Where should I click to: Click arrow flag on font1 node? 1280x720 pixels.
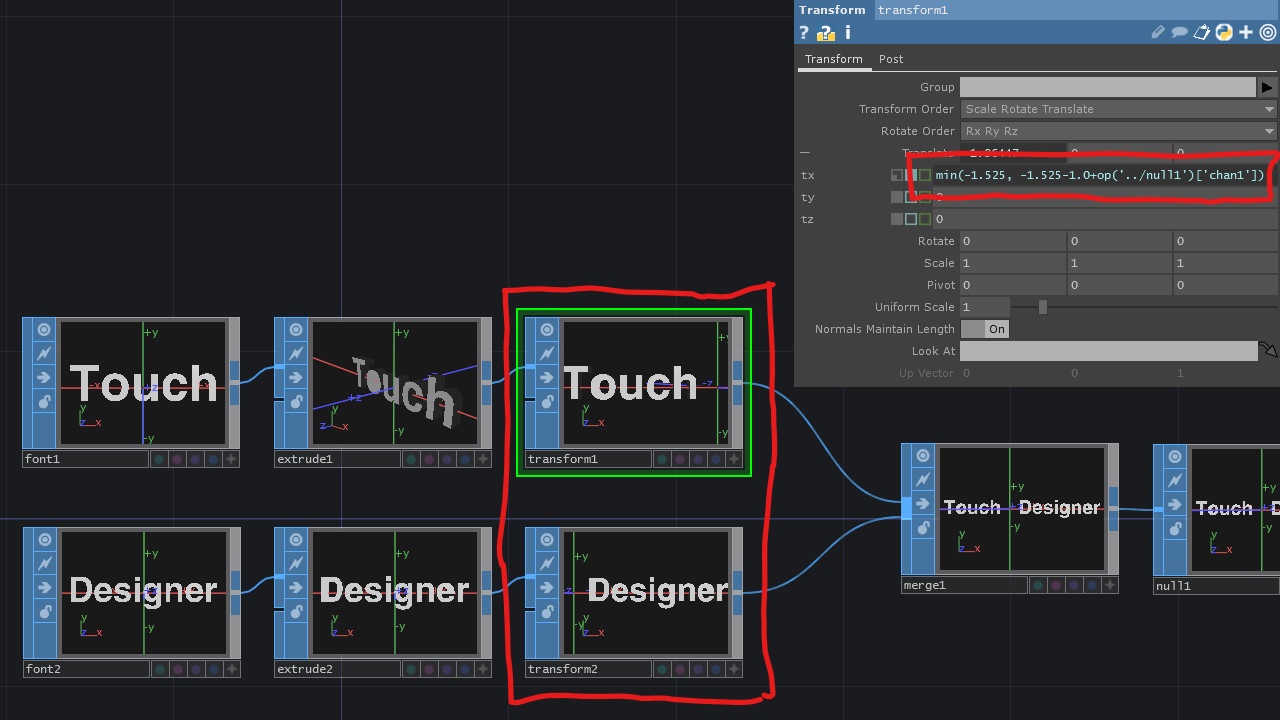tap(45, 378)
